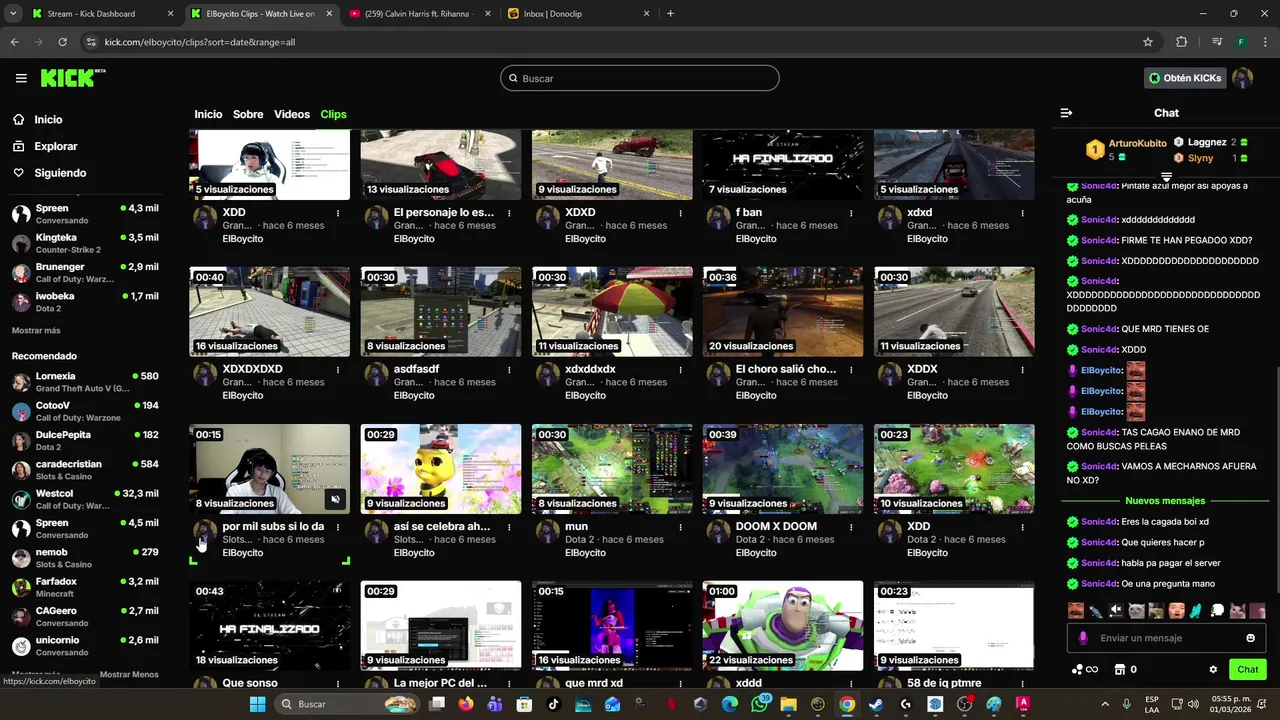Image resolution: width=1280 pixels, height=720 pixels.
Task: Click the Kick 'Buscar' search field
Action: coord(640,78)
